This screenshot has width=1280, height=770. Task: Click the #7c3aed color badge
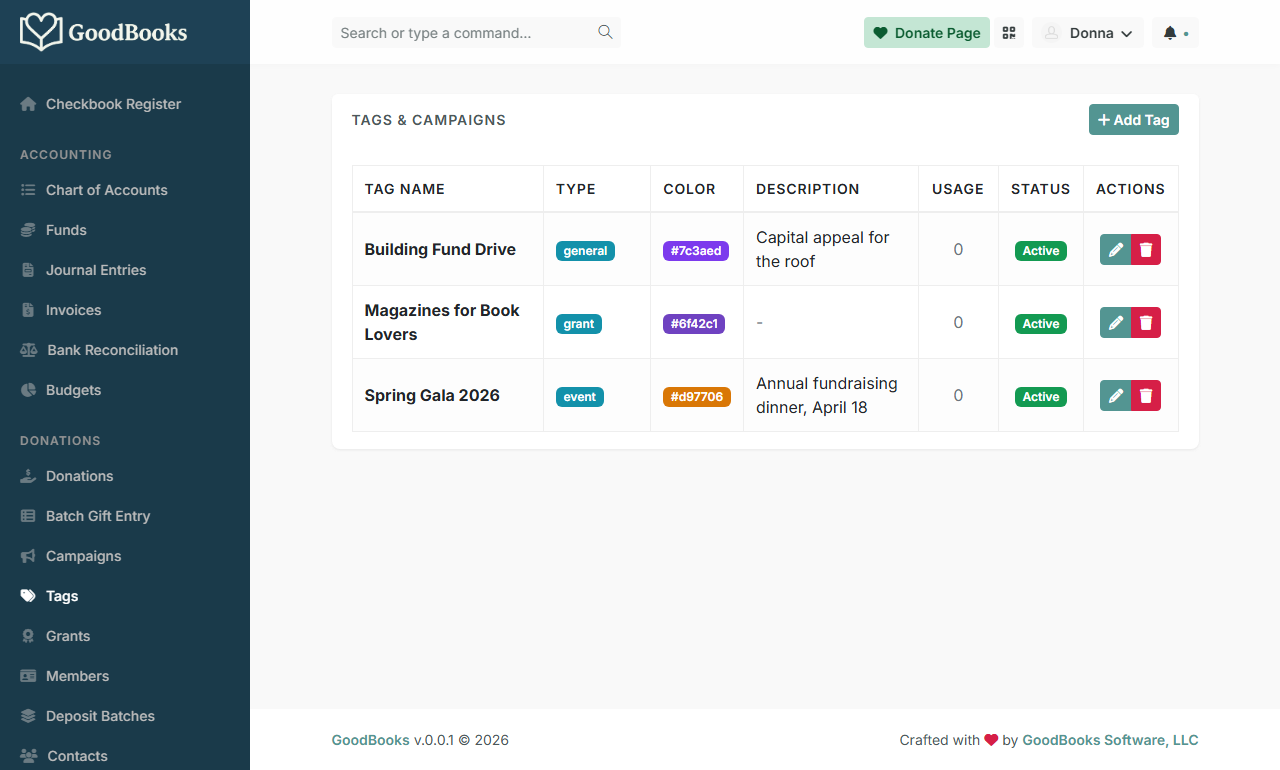(x=696, y=251)
